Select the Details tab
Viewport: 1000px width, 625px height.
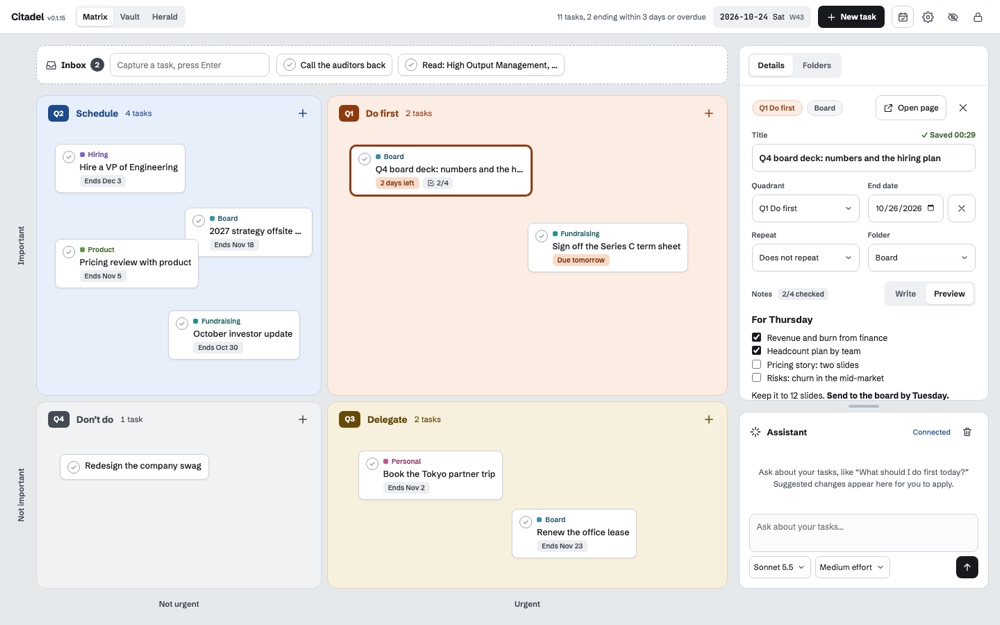click(x=770, y=65)
